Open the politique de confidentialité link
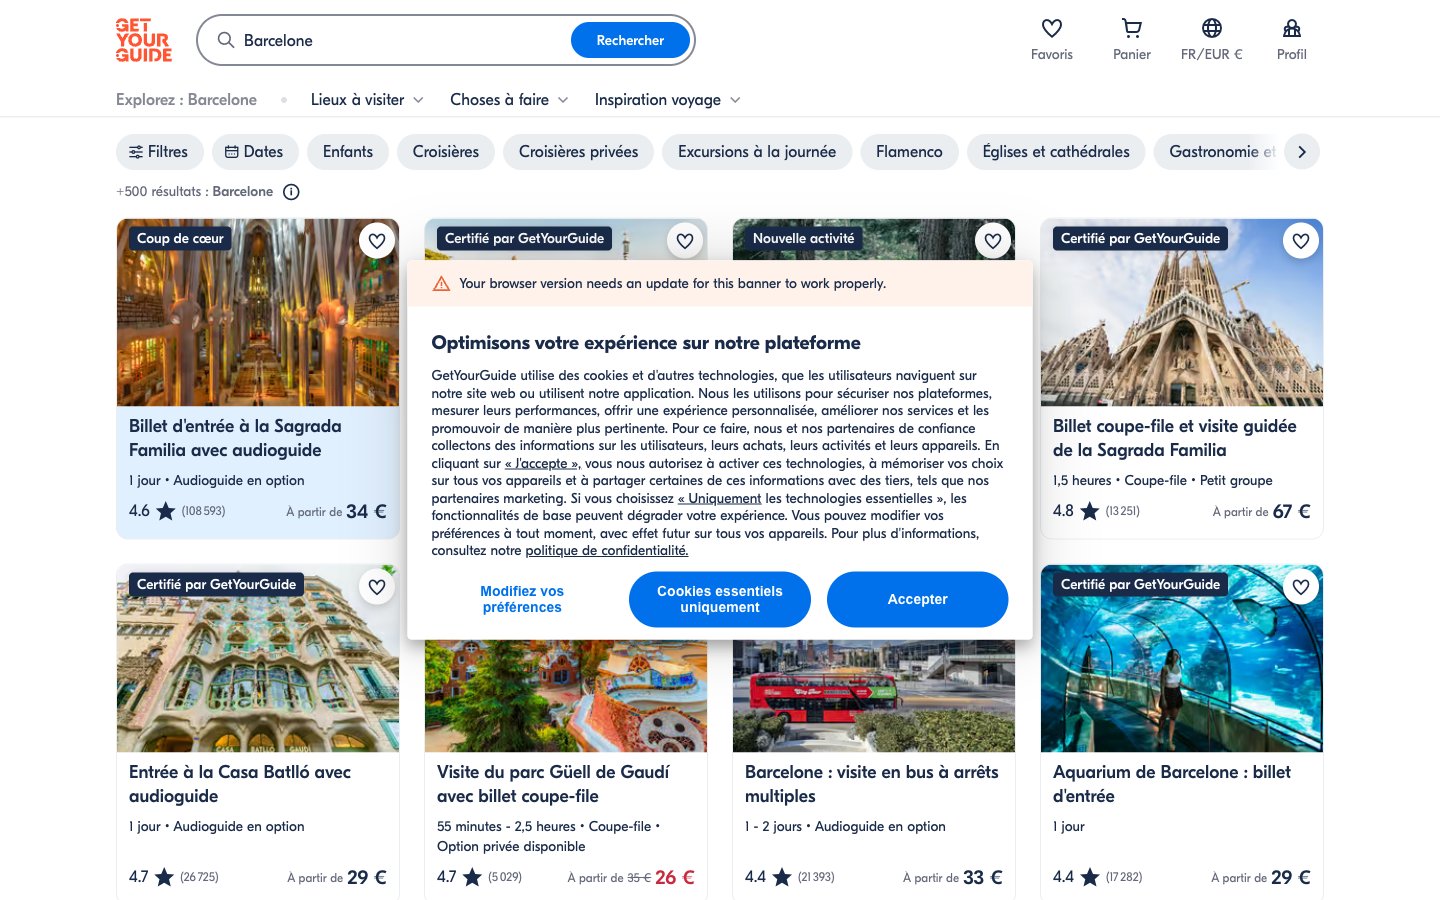This screenshot has width=1440, height=900. pyautogui.click(x=606, y=551)
